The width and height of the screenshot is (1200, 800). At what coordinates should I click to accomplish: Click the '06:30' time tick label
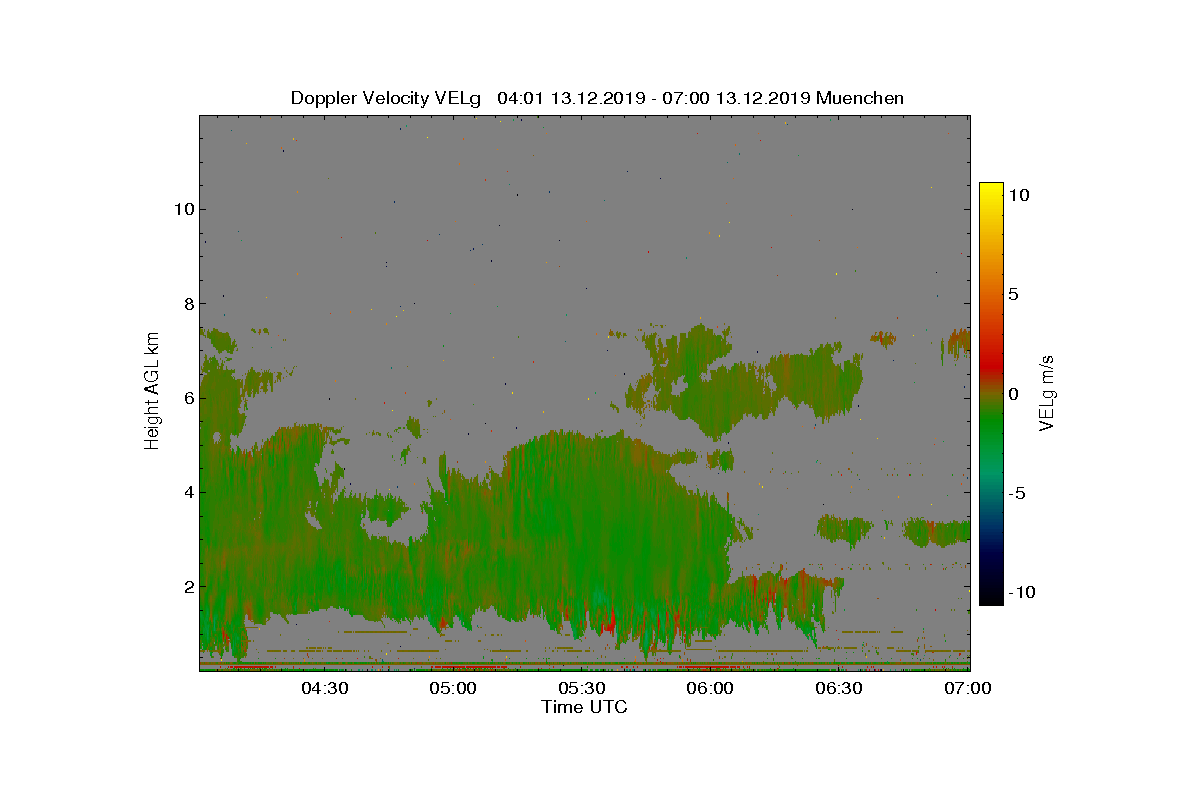click(x=840, y=688)
